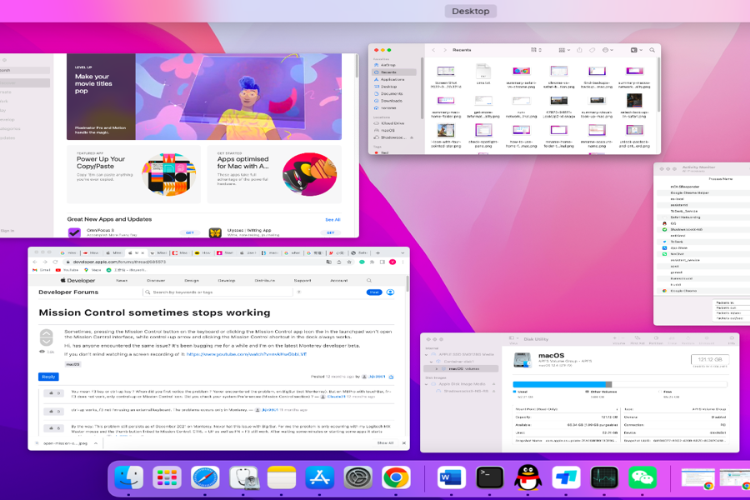The height and width of the screenshot is (500, 750).
Task: Click the blue Reply button
Action: point(48,377)
